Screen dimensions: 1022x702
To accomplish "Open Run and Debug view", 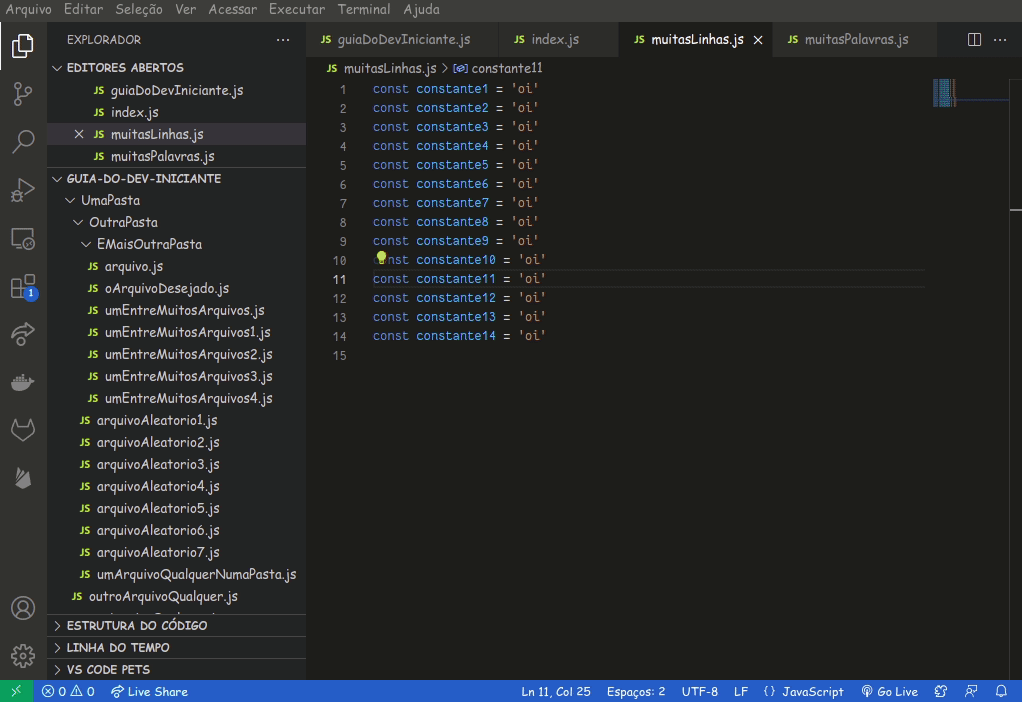I will point(23,190).
